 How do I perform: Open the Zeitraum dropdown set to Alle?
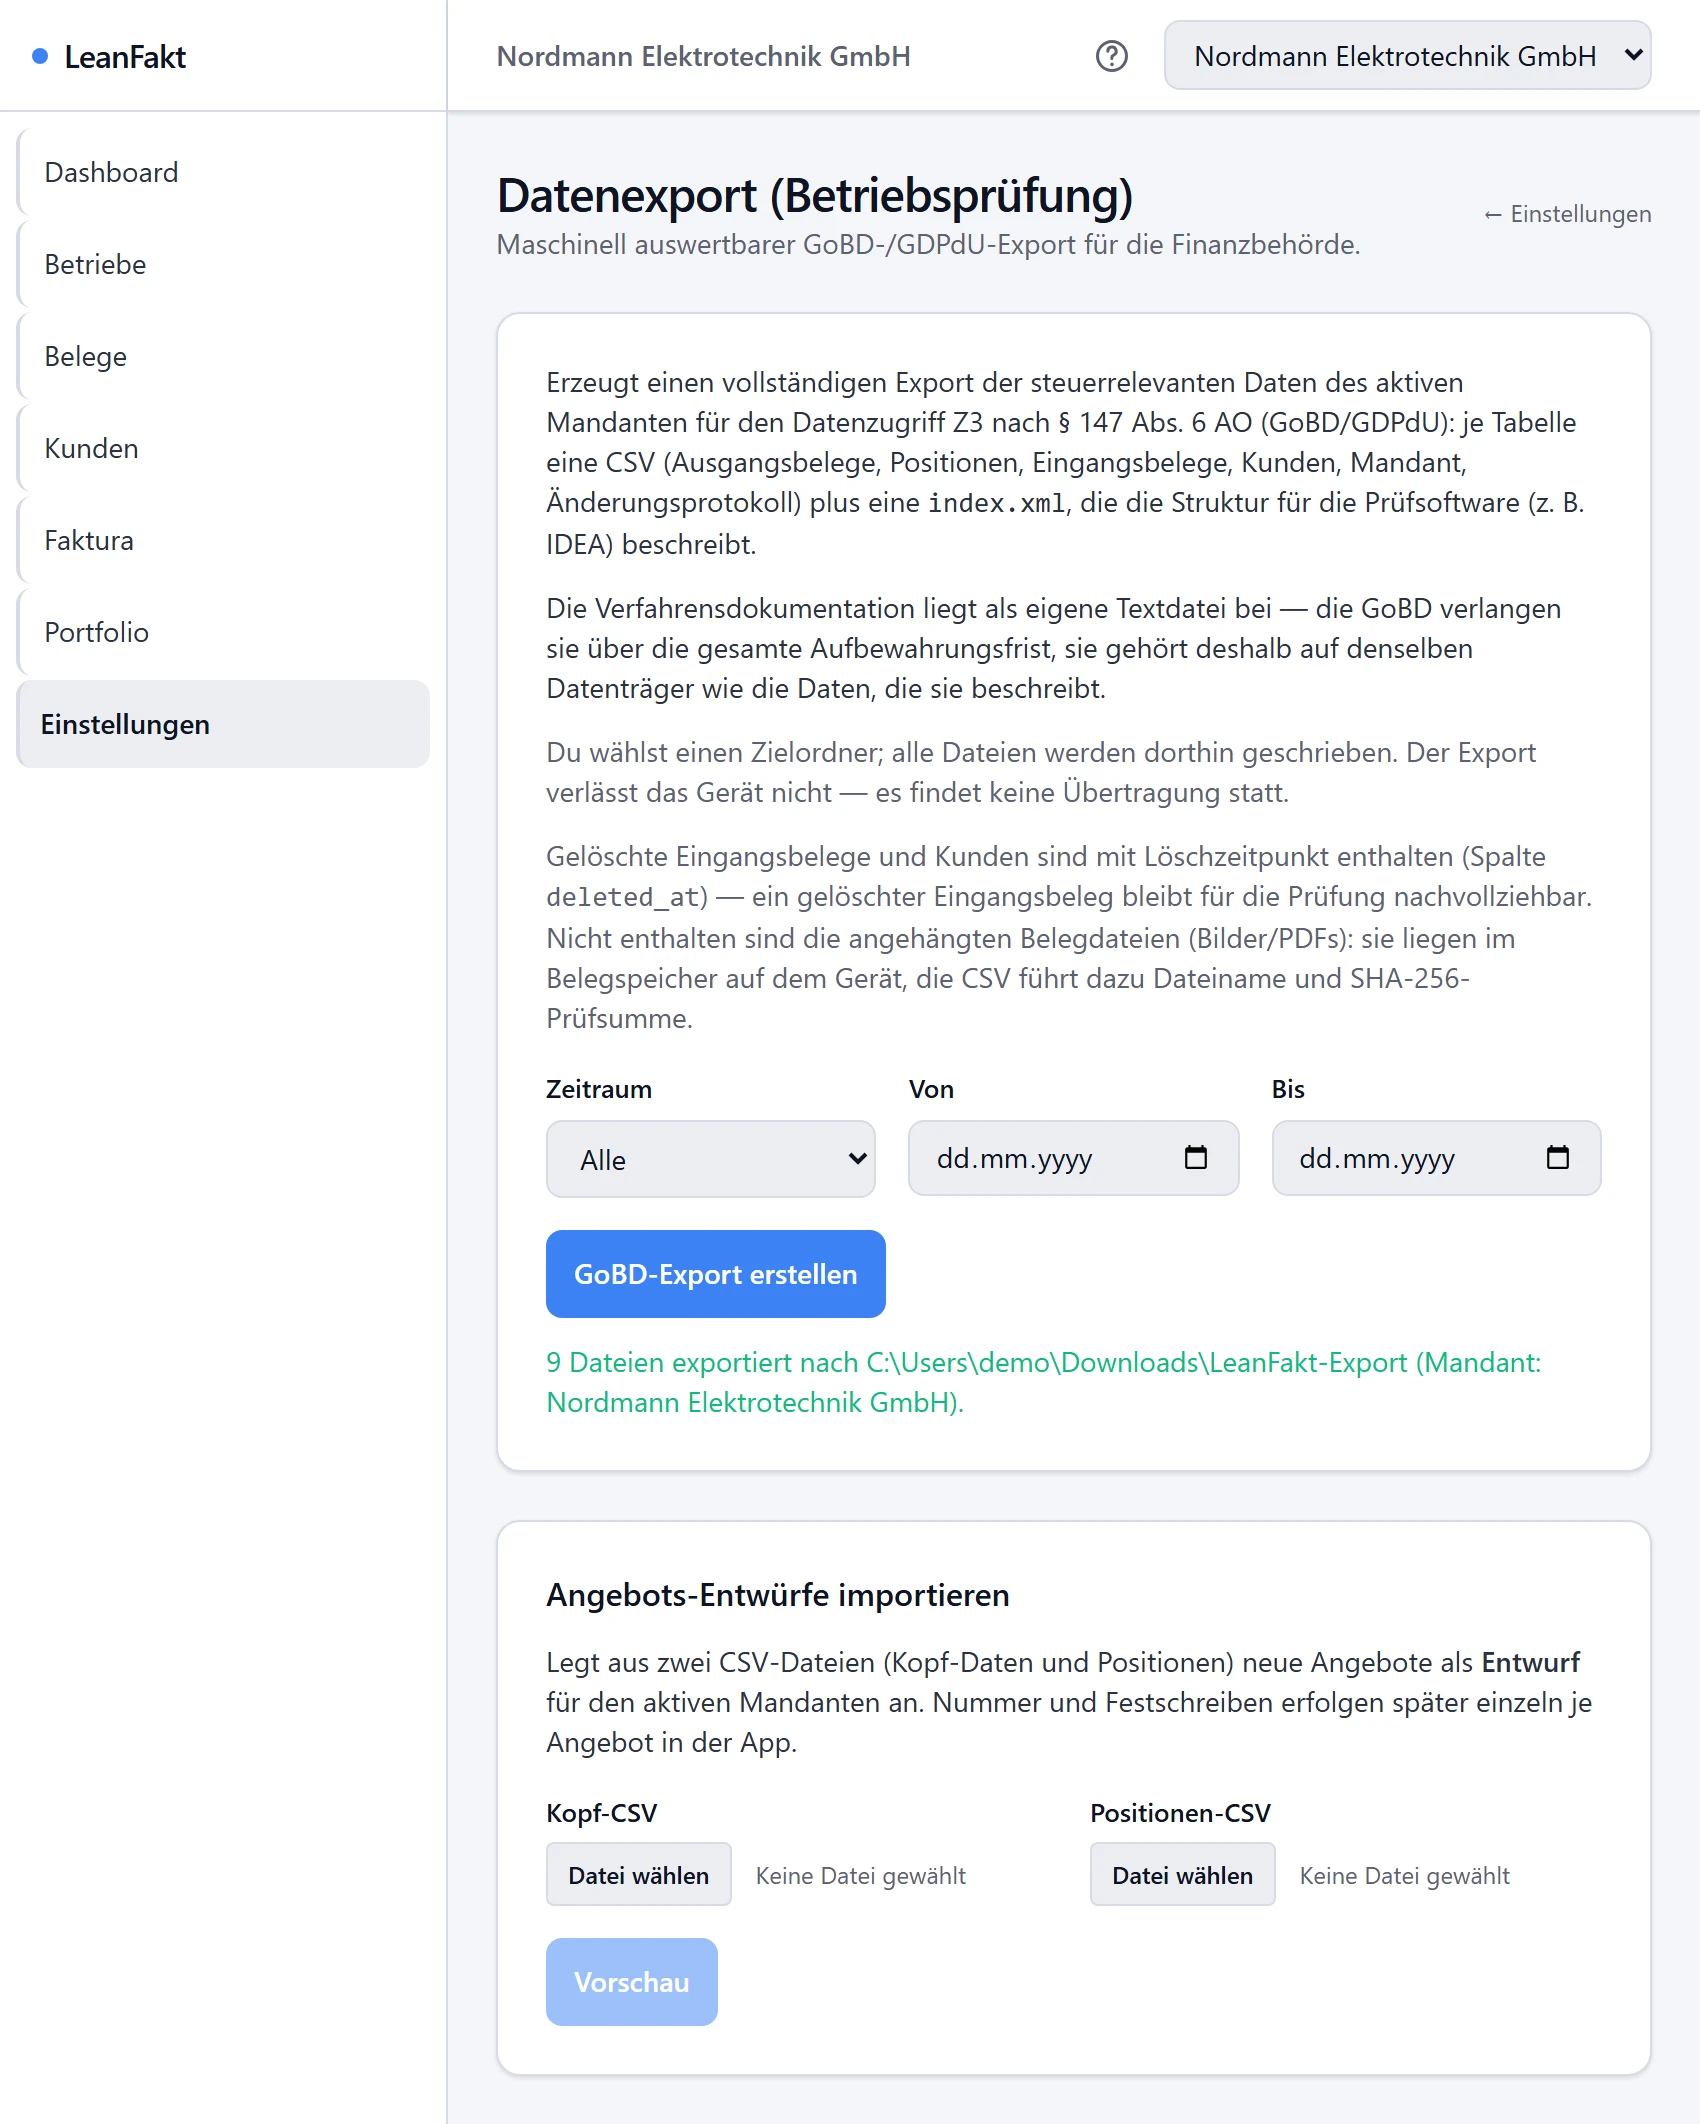tap(710, 1159)
